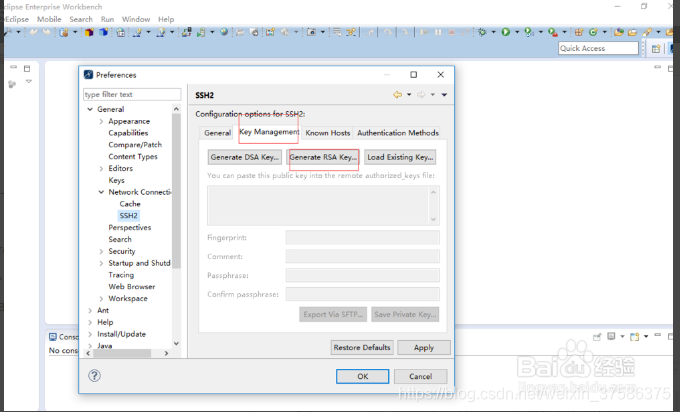Expand the Ant preferences node
This screenshot has height=412, width=680.
click(90, 311)
